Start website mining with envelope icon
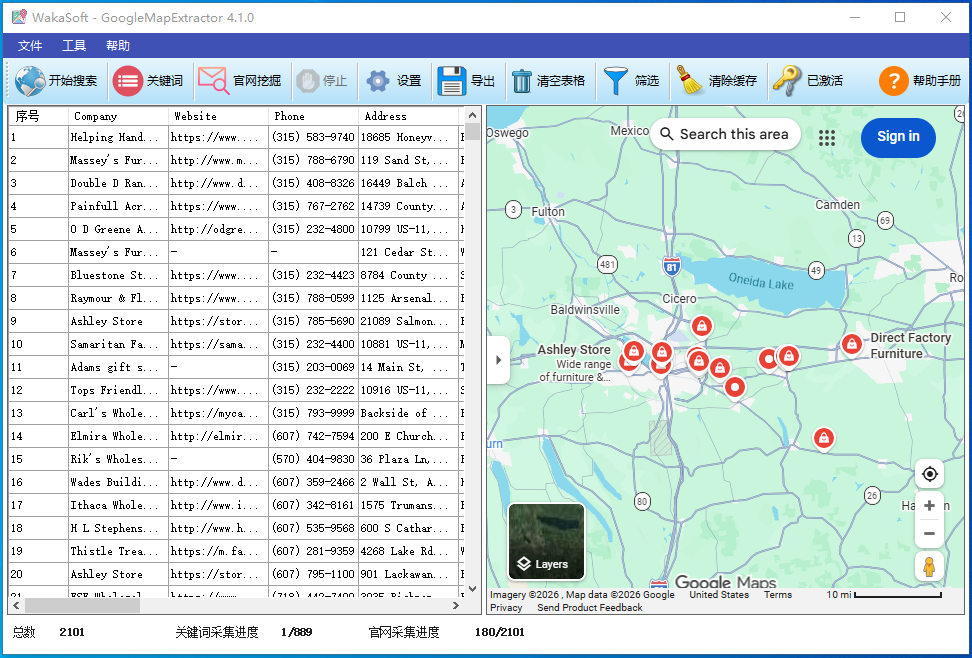Image resolution: width=972 pixels, height=658 pixels. coord(213,81)
